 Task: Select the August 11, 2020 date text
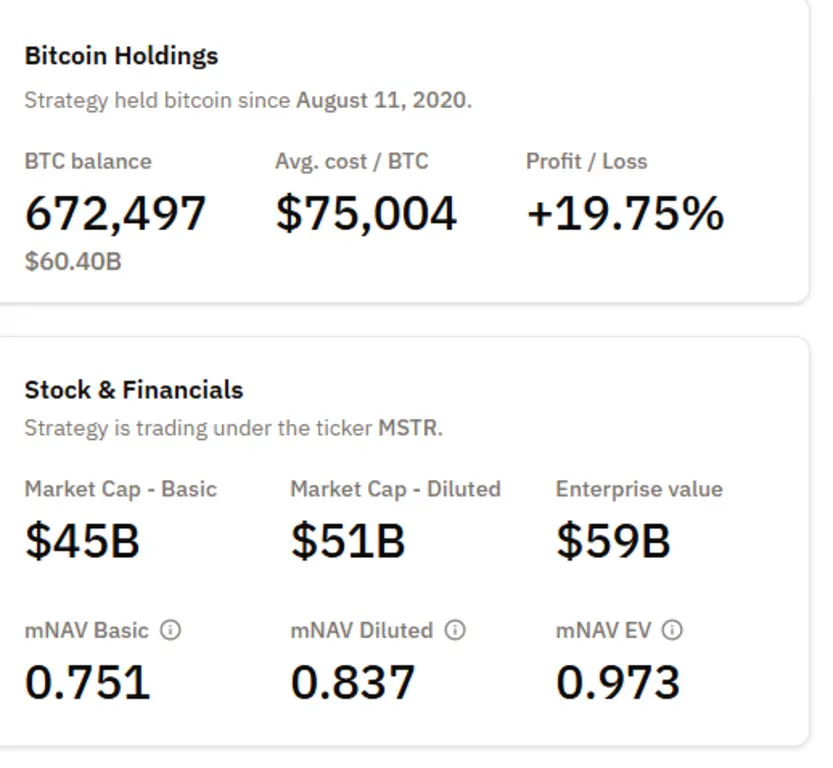[382, 101]
